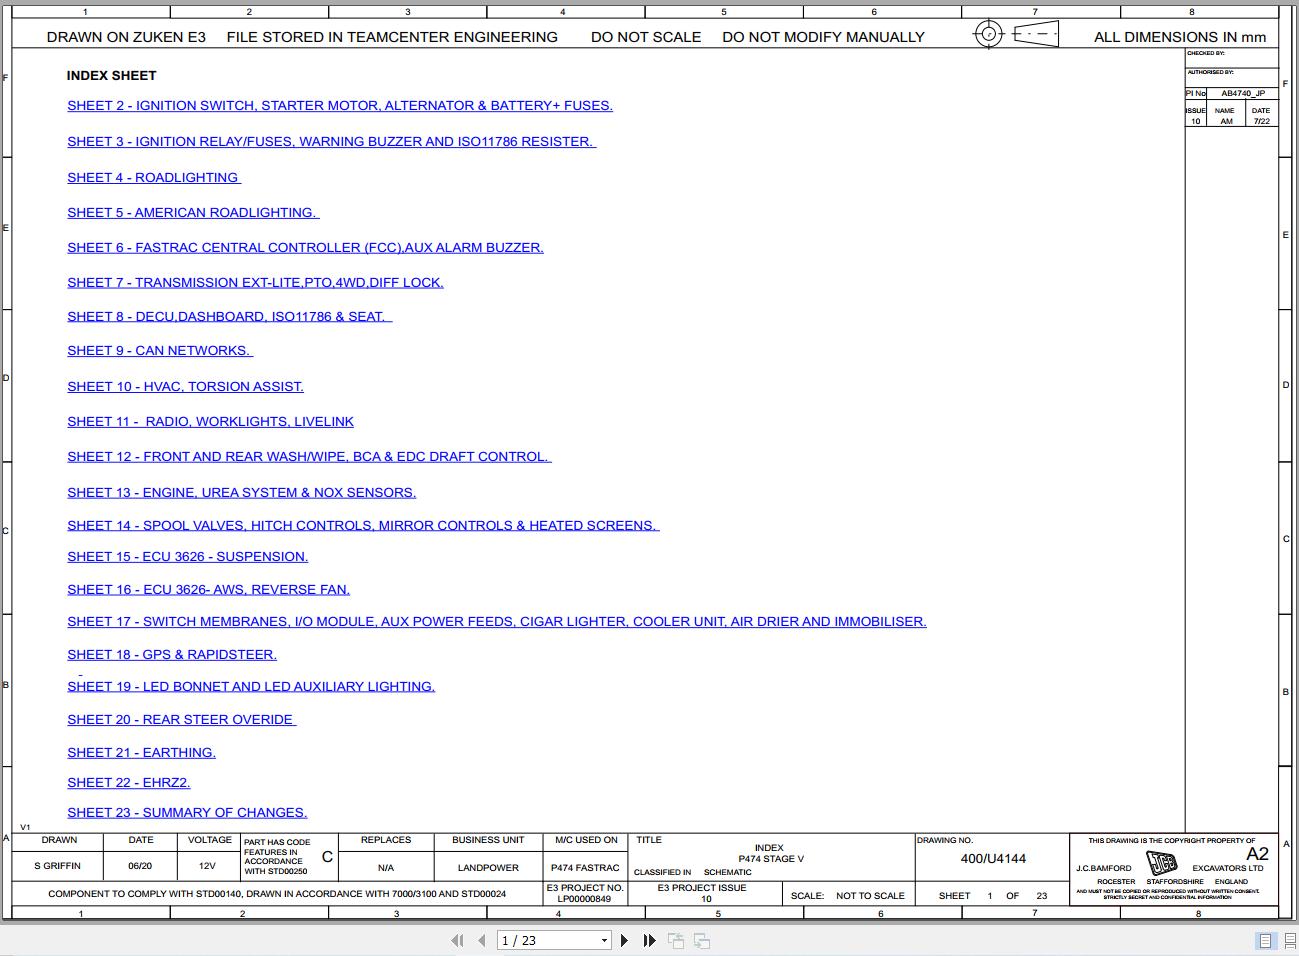
Task: Click the LANDPOWER business unit cell
Action: (x=488, y=868)
